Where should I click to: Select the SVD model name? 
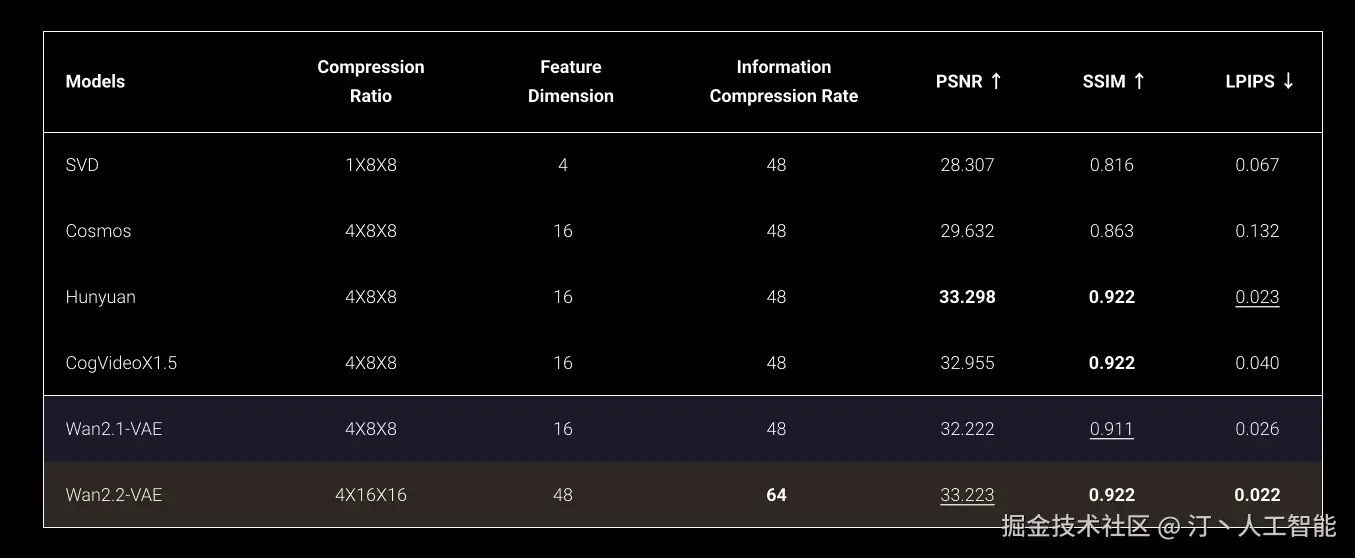[x=82, y=165]
